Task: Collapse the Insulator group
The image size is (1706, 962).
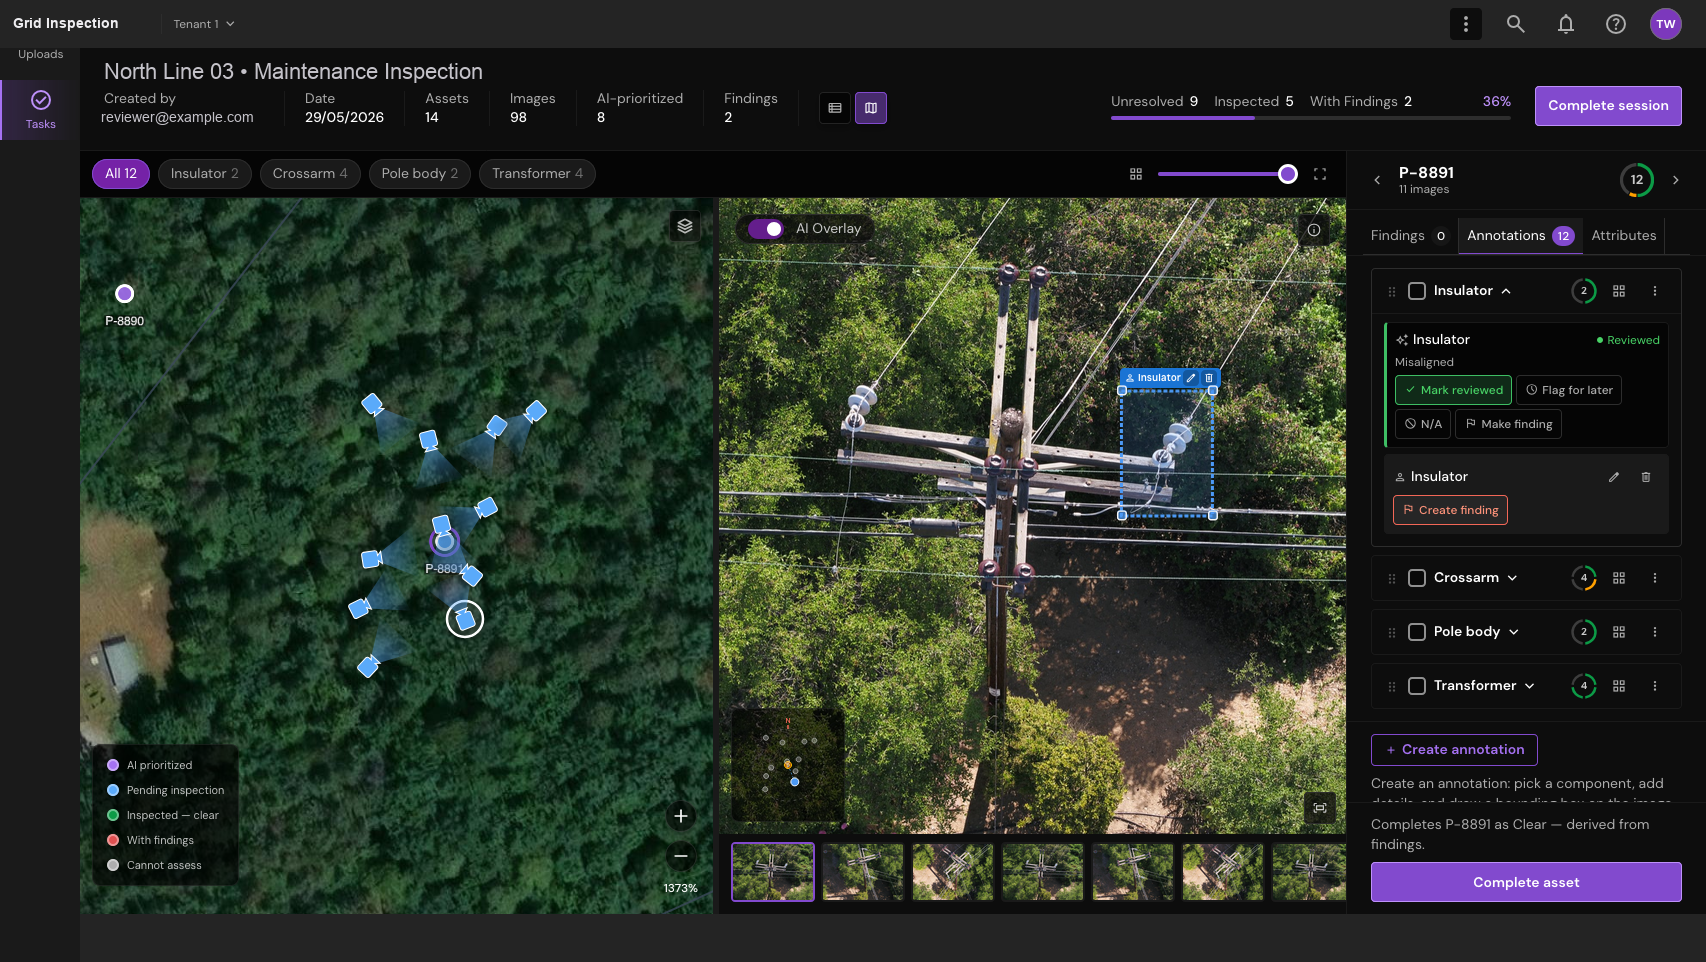Action: (1506, 291)
